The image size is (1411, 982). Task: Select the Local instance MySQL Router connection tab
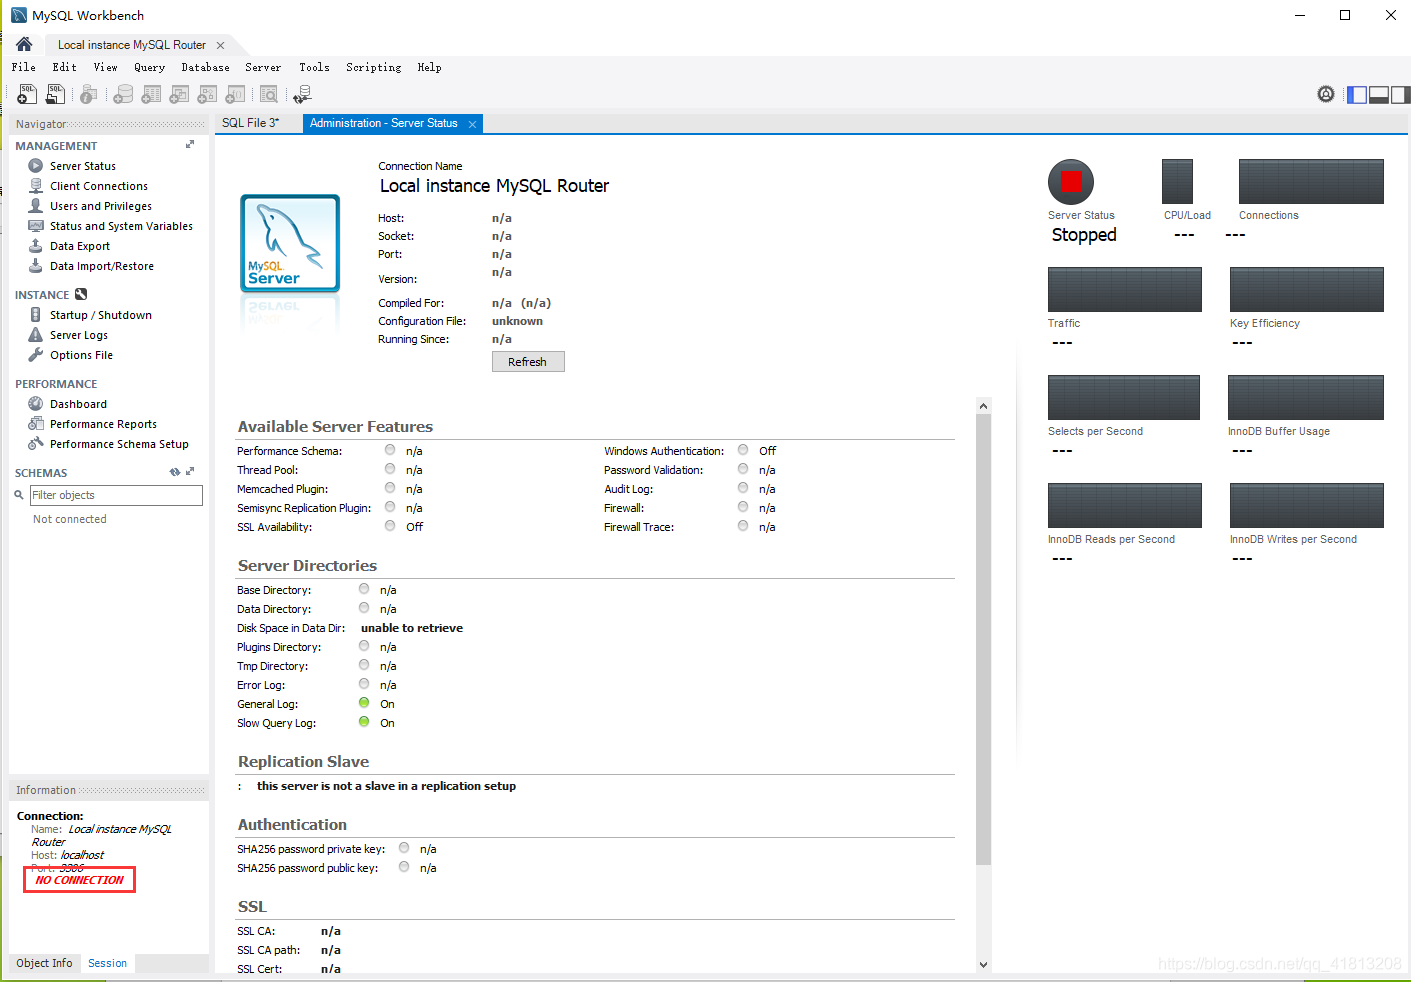coord(132,45)
